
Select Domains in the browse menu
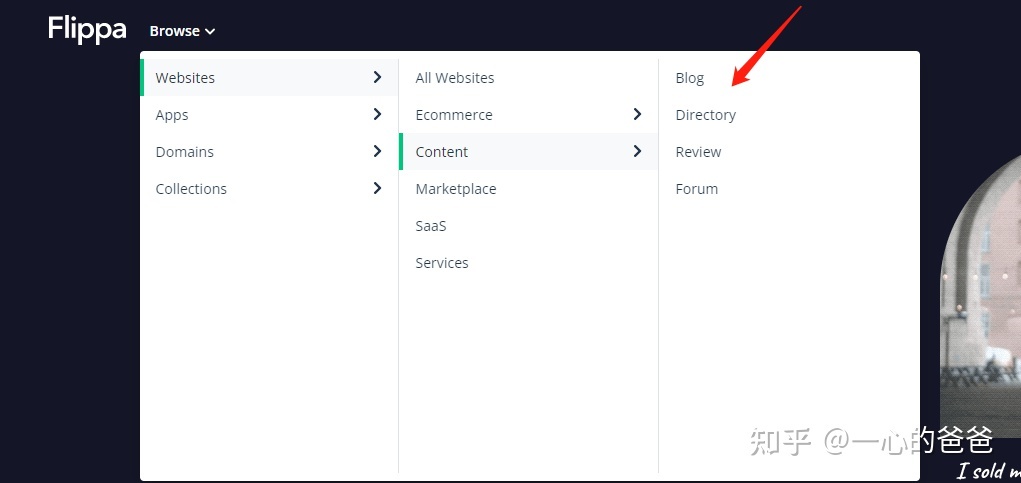270,152
